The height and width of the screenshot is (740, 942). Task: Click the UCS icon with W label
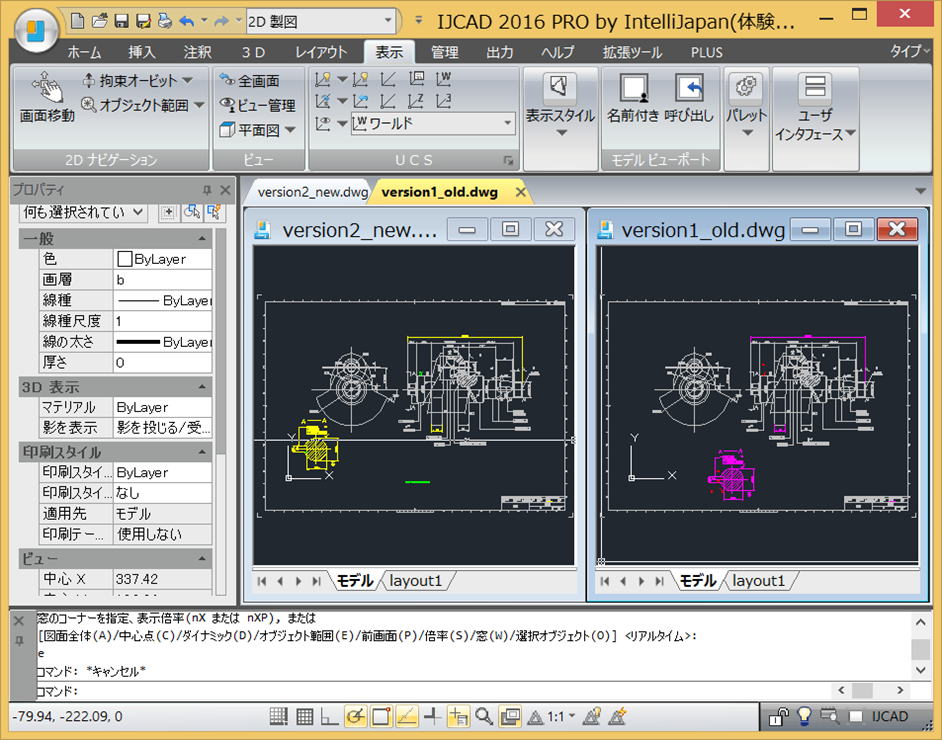443,79
